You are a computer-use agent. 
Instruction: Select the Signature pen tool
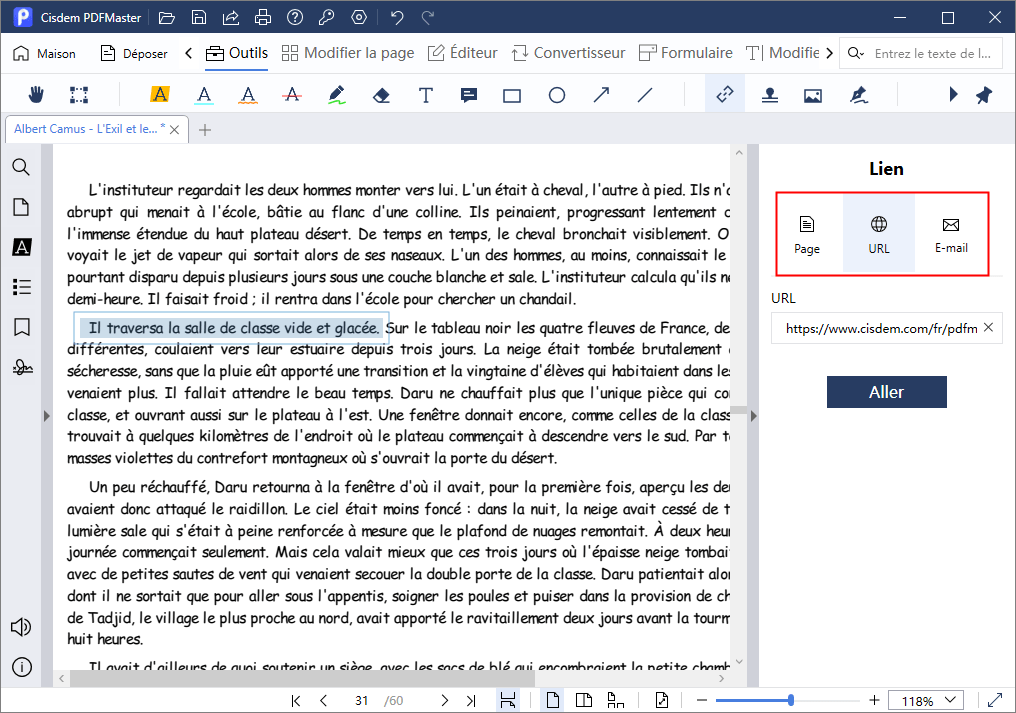point(859,95)
